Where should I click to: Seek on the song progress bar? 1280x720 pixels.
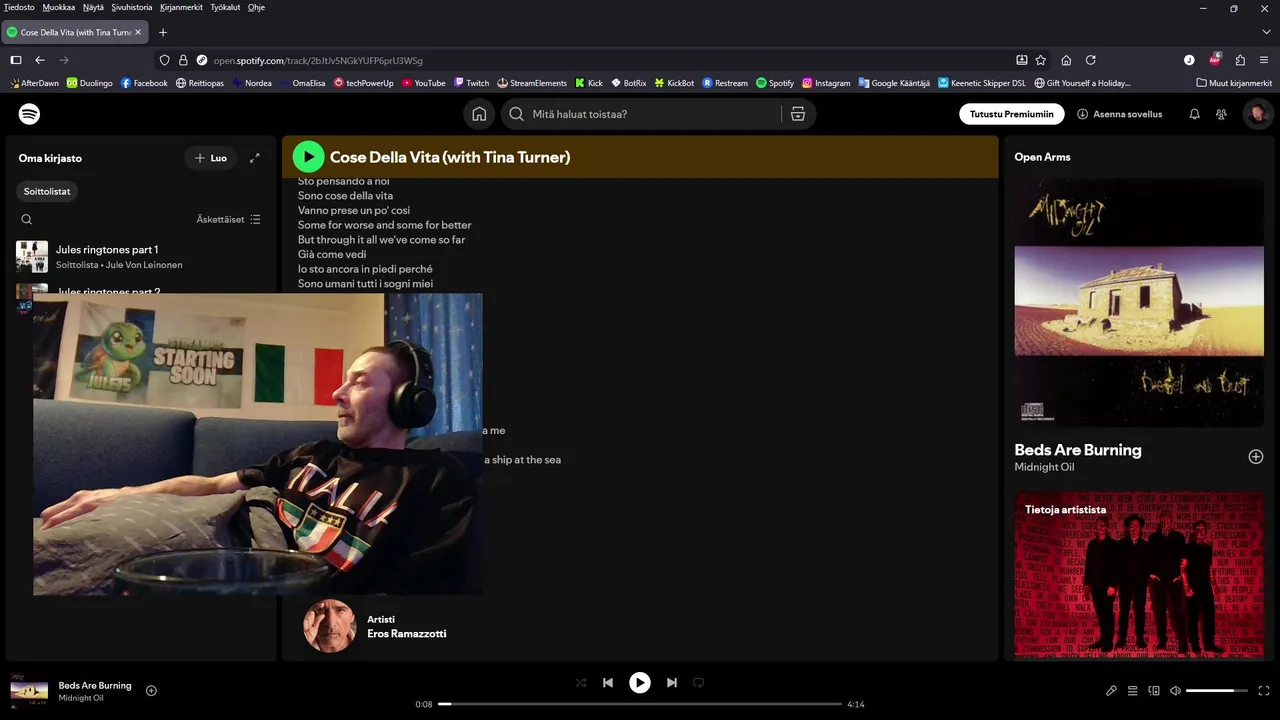[640, 704]
